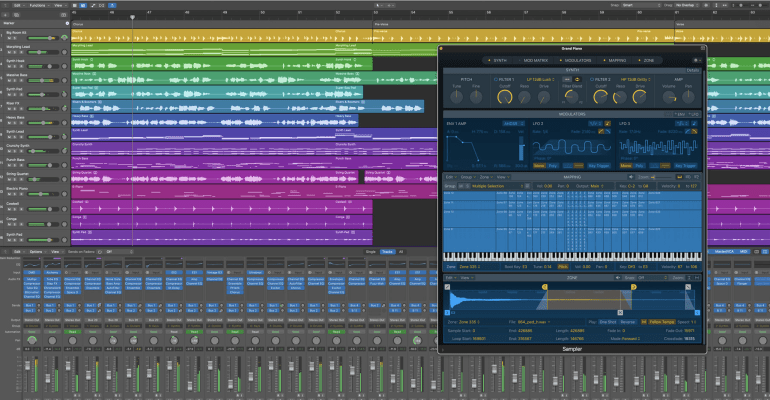The height and width of the screenshot is (400, 770).
Task: Open Mapping Group menu
Action: pyautogui.click(x=468, y=177)
